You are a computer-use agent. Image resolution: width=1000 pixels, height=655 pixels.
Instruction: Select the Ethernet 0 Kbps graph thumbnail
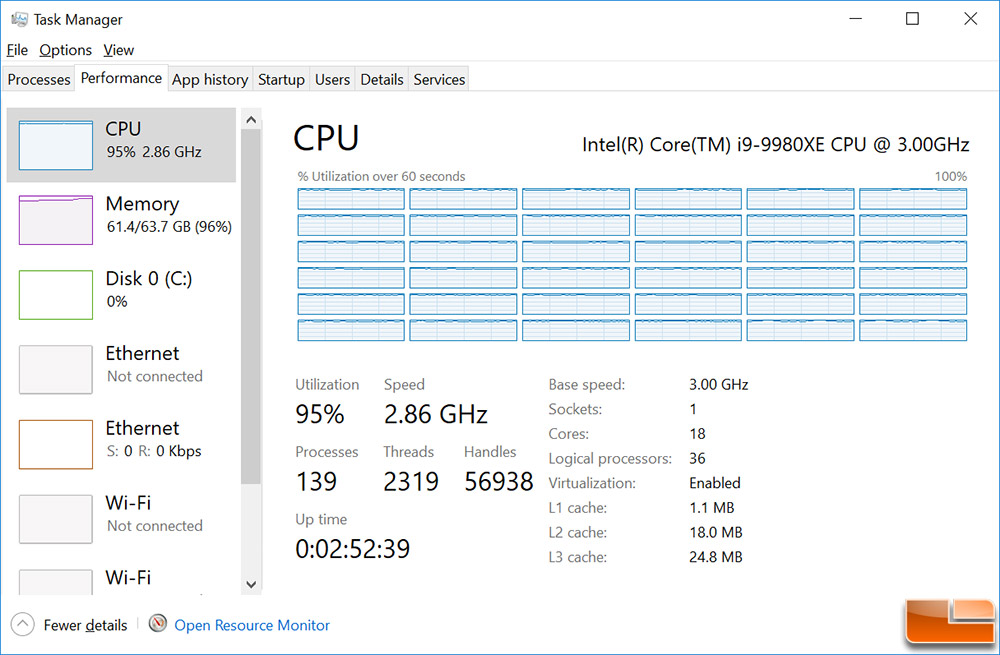(x=56, y=444)
